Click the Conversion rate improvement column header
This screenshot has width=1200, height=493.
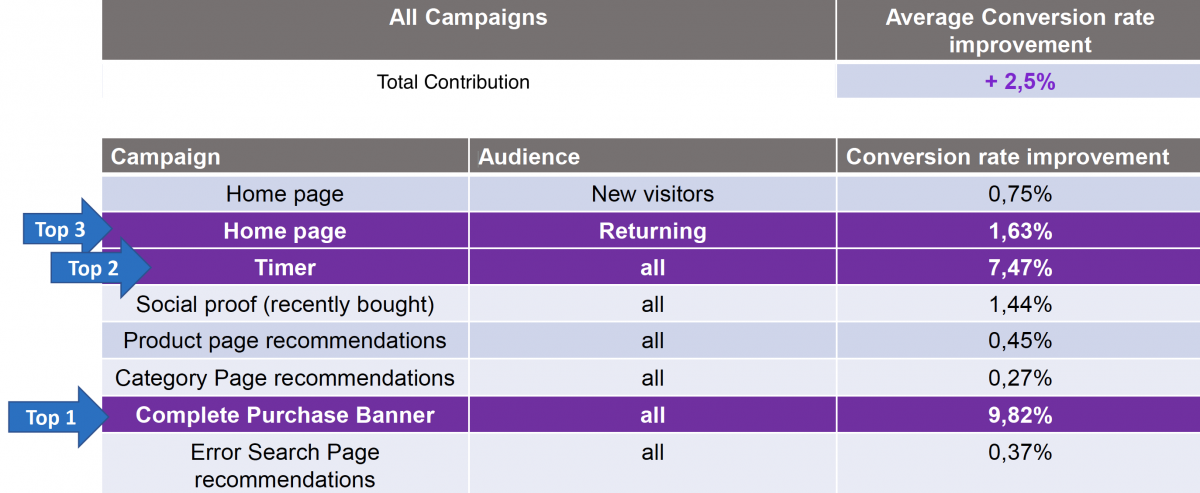point(1007,157)
